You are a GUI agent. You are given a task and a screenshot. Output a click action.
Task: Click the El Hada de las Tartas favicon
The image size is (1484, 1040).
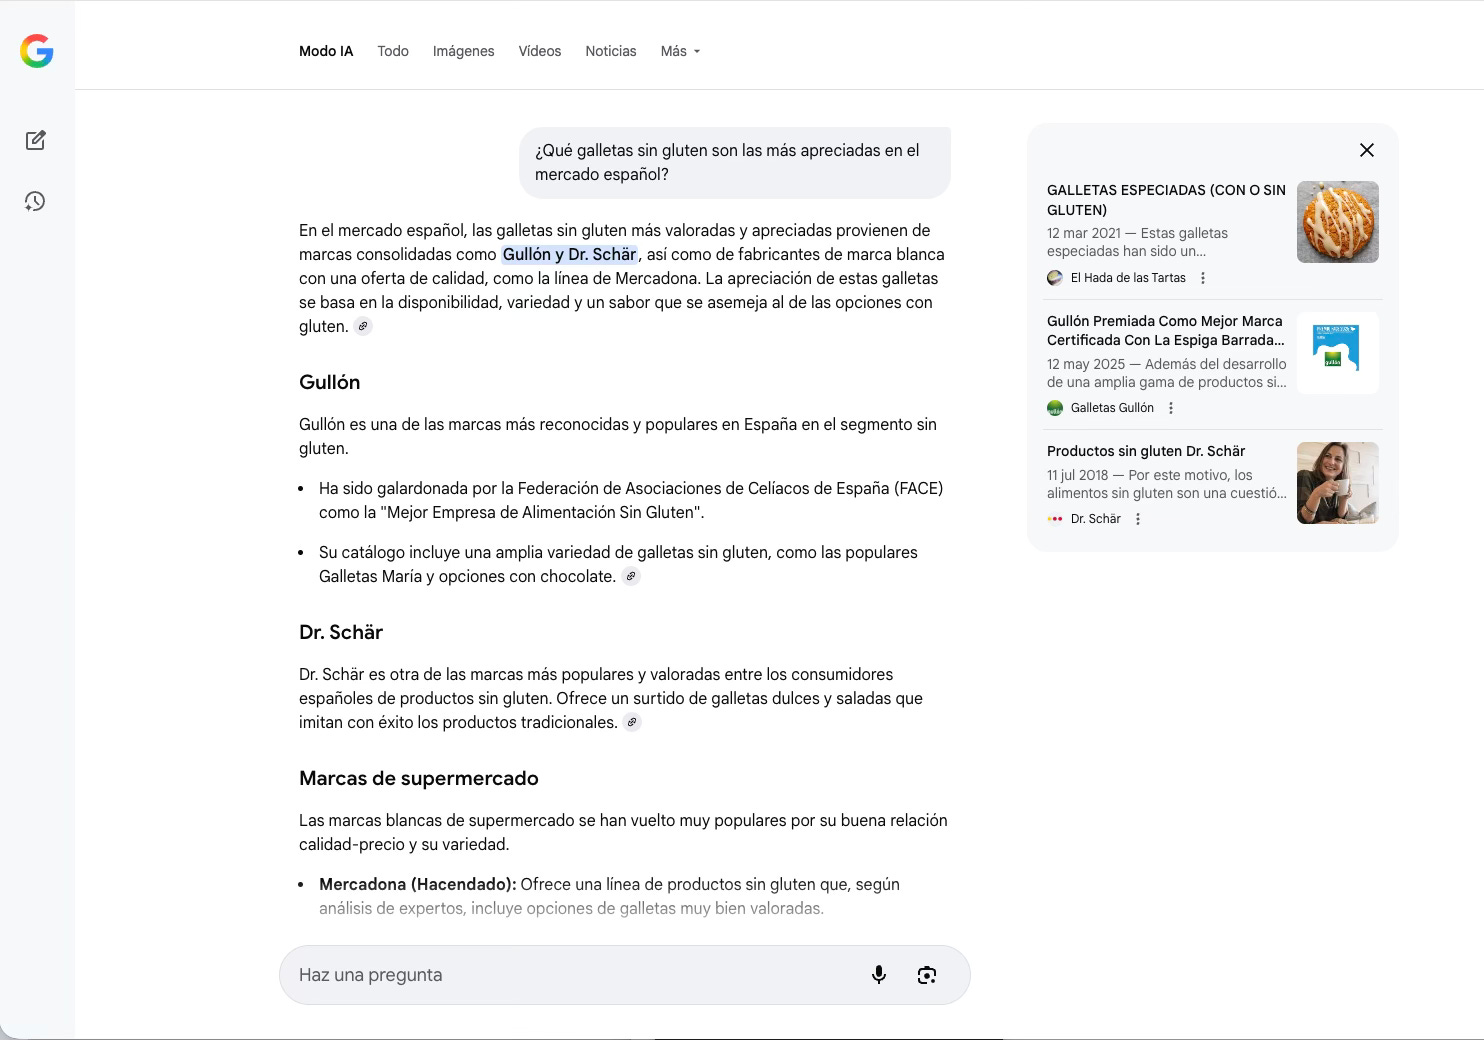(x=1055, y=278)
